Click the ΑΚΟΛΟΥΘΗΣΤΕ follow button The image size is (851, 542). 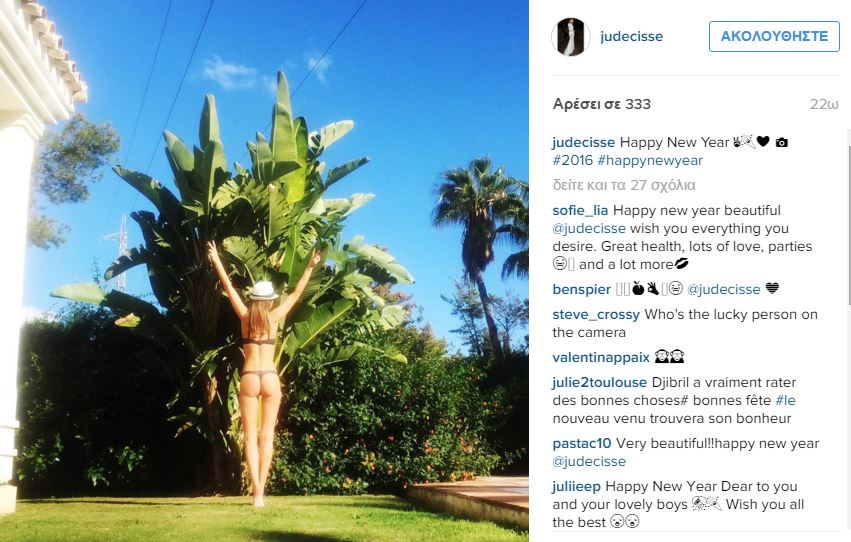click(x=774, y=36)
